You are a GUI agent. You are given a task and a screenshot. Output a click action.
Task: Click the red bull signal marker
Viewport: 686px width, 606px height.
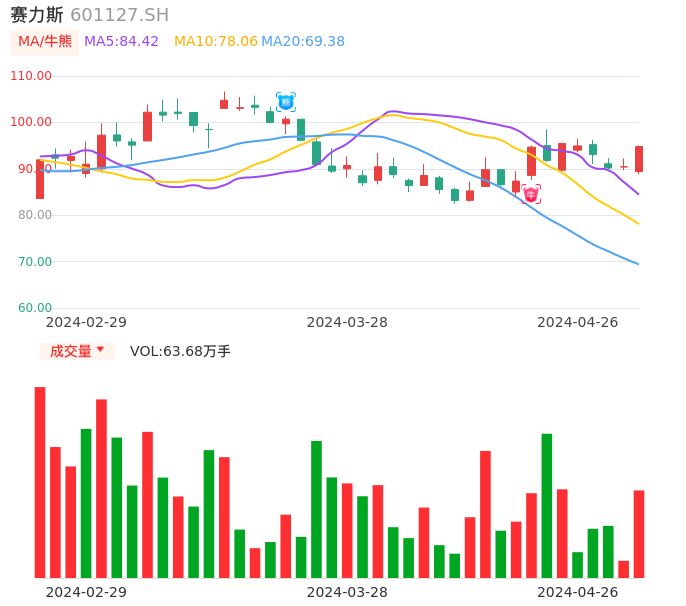tap(531, 193)
